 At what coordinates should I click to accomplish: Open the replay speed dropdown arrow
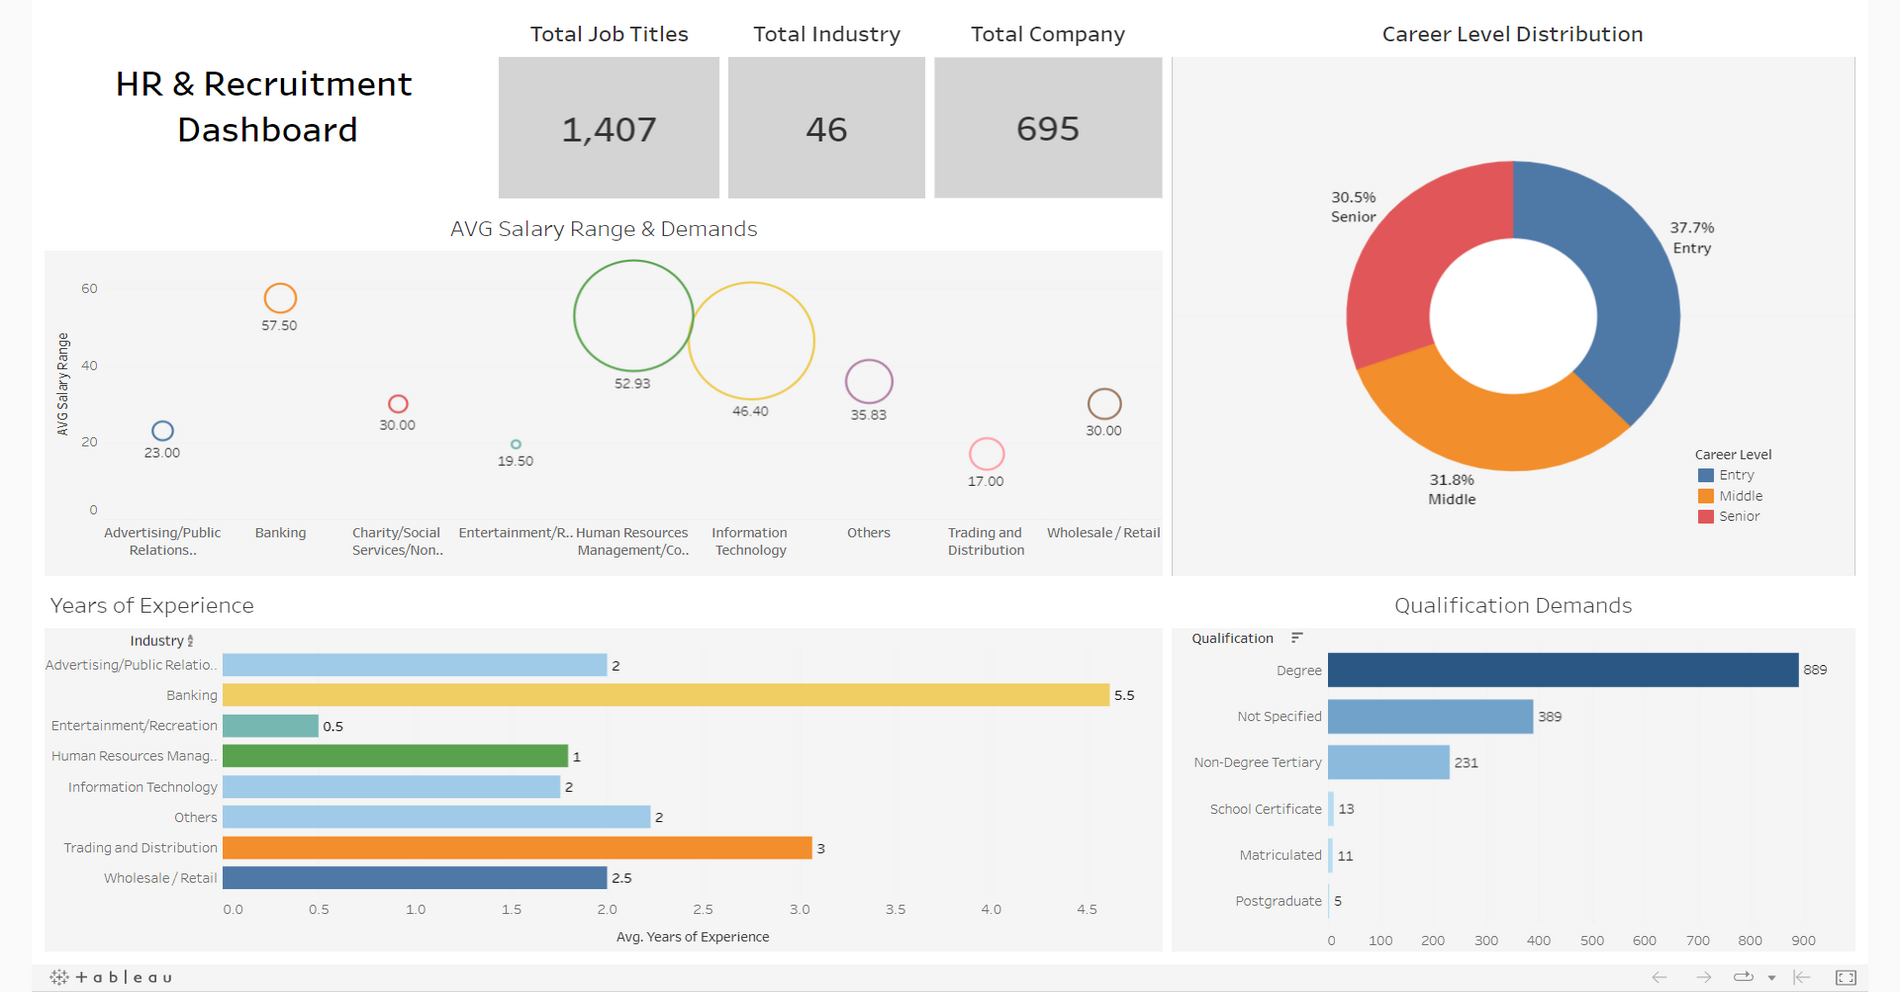[1771, 978]
